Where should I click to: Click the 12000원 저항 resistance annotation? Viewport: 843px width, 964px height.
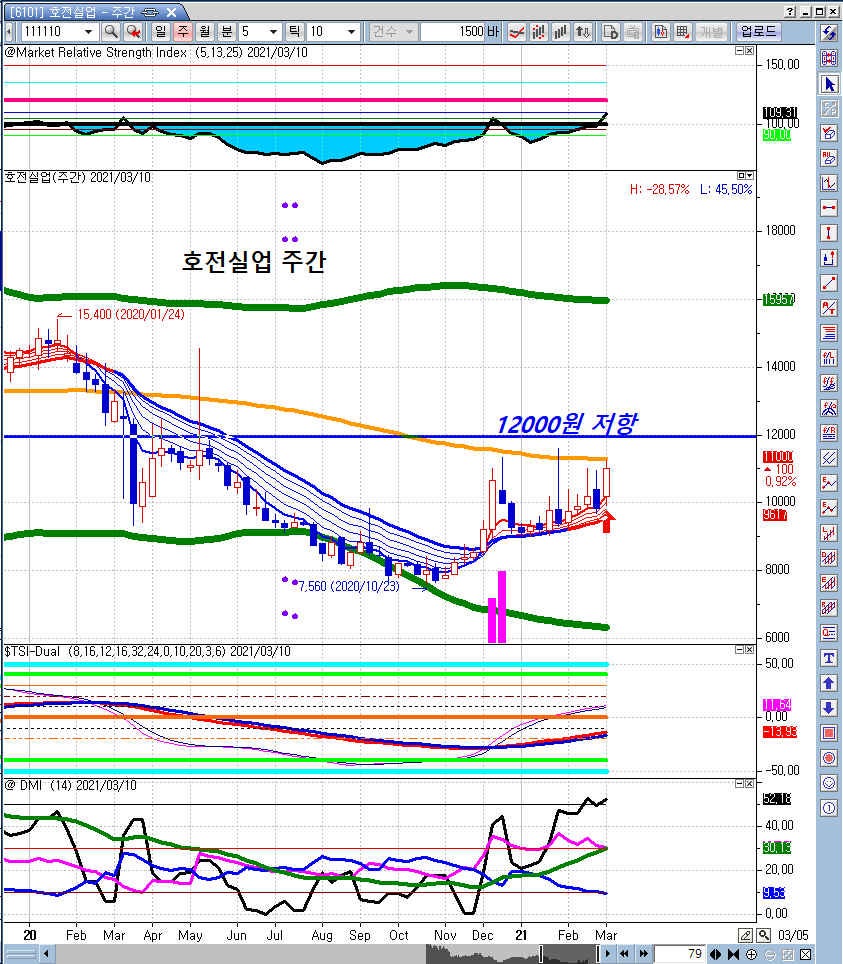tap(566, 424)
